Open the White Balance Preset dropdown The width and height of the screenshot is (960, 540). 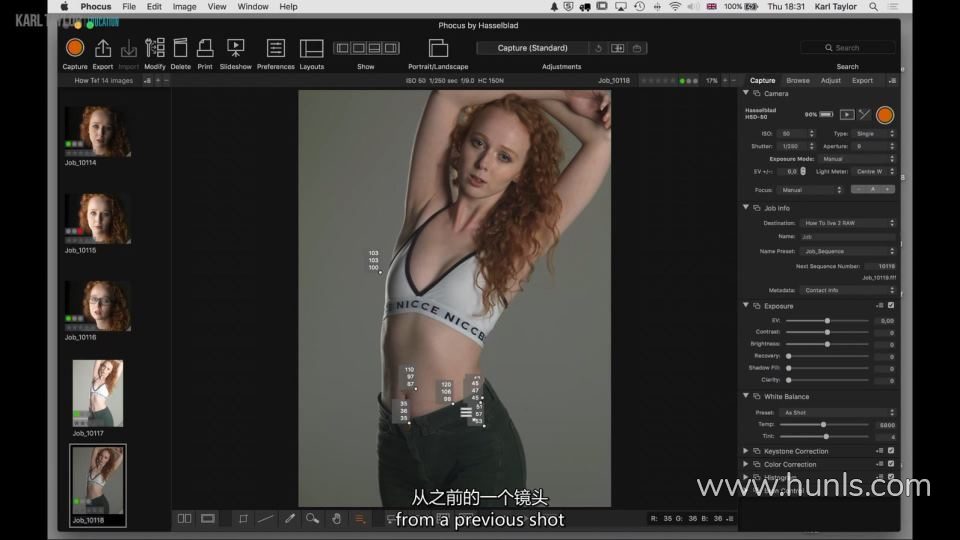point(838,413)
